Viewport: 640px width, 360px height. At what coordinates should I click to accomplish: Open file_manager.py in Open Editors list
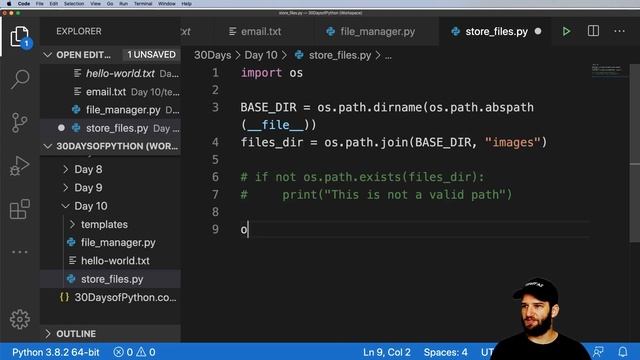(110, 110)
